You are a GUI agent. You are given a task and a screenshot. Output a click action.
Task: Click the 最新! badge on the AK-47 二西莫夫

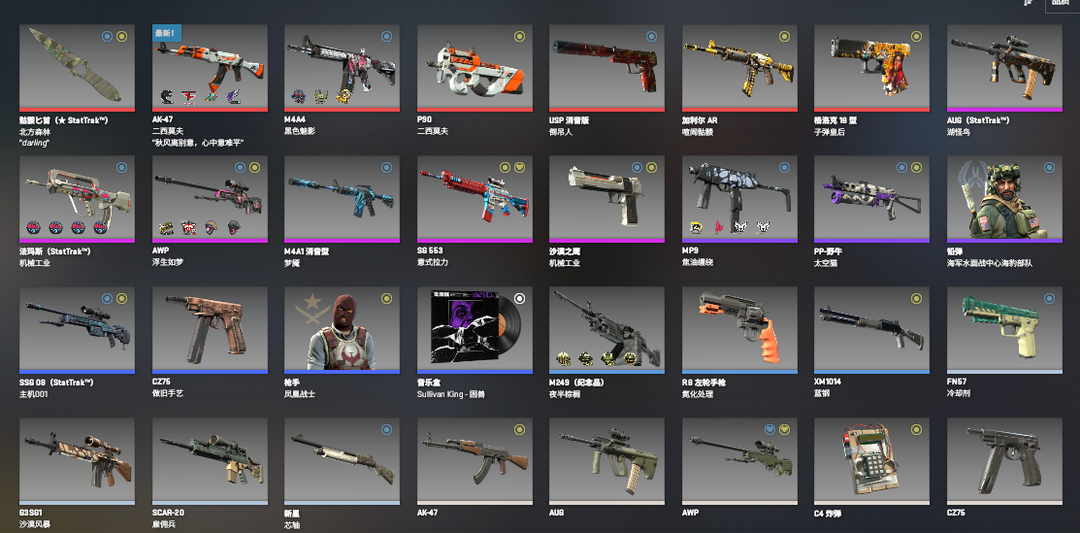click(x=166, y=33)
